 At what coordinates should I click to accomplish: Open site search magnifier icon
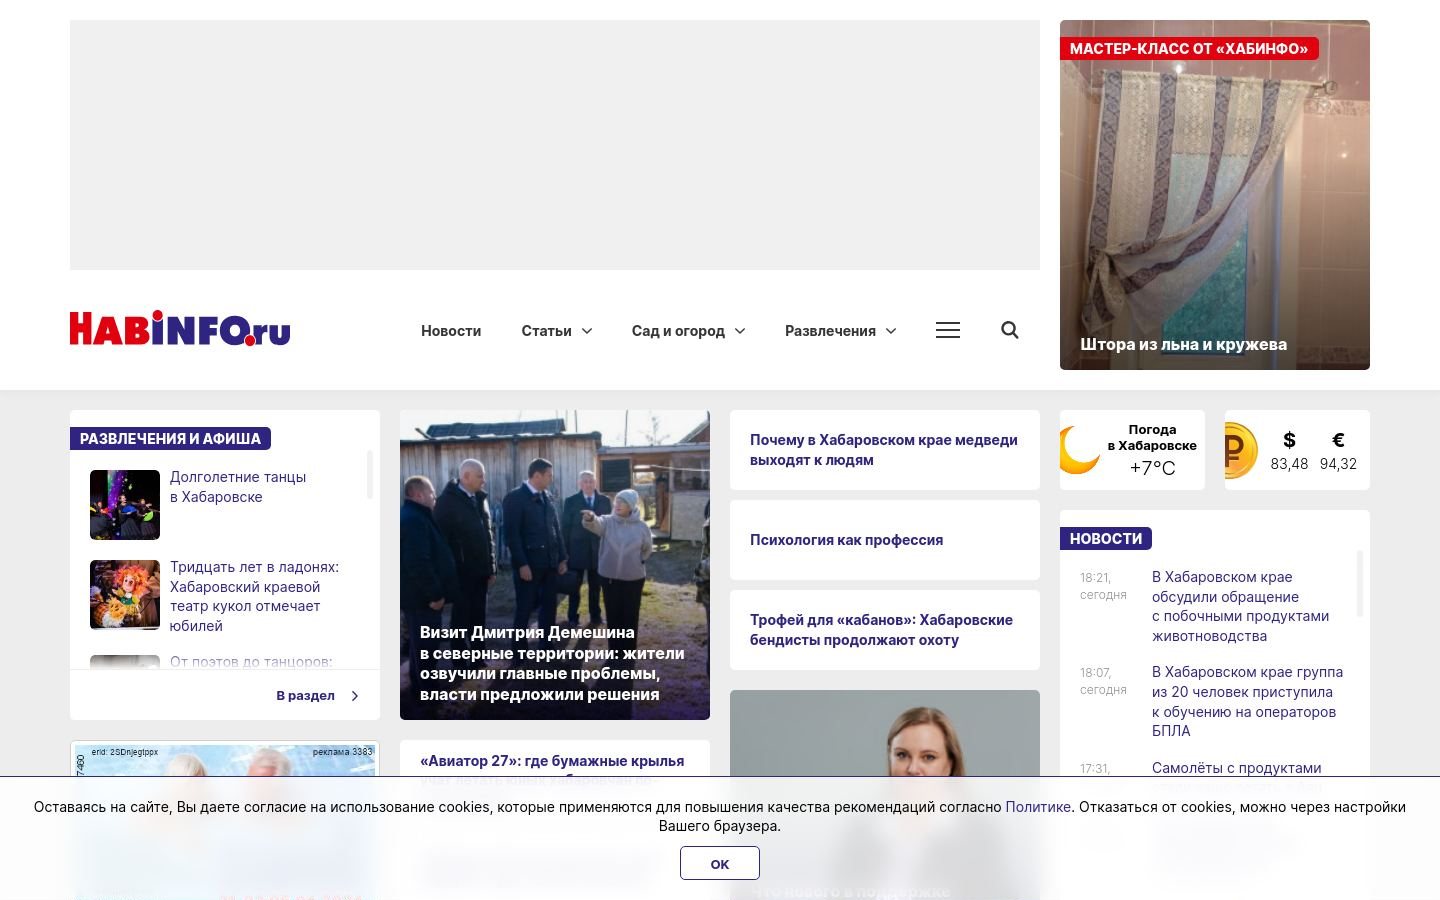coord(1010,330)
